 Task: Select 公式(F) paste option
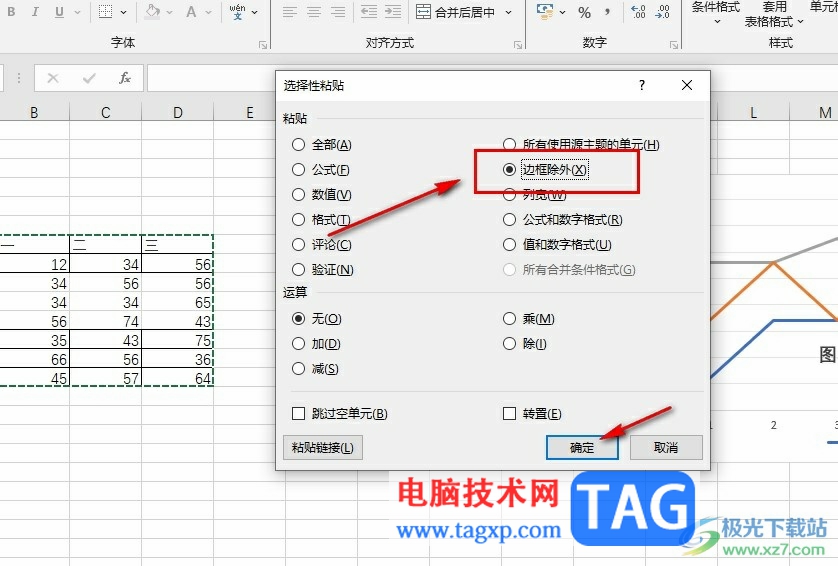click(x=321, y=169)
